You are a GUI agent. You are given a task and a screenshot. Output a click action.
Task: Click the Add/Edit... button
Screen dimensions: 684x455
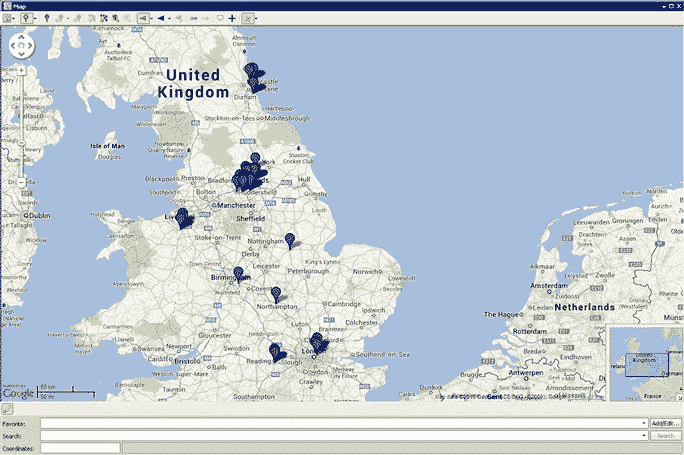coord(665,423)
